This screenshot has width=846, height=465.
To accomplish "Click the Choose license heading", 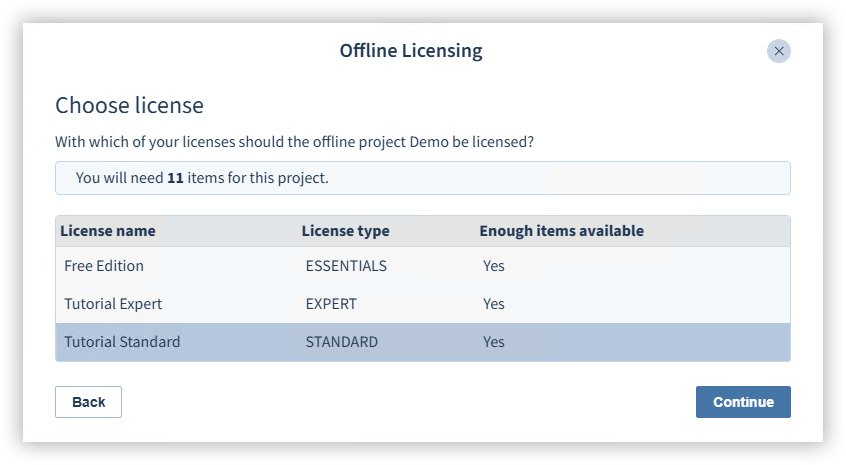I will (129, 105).
